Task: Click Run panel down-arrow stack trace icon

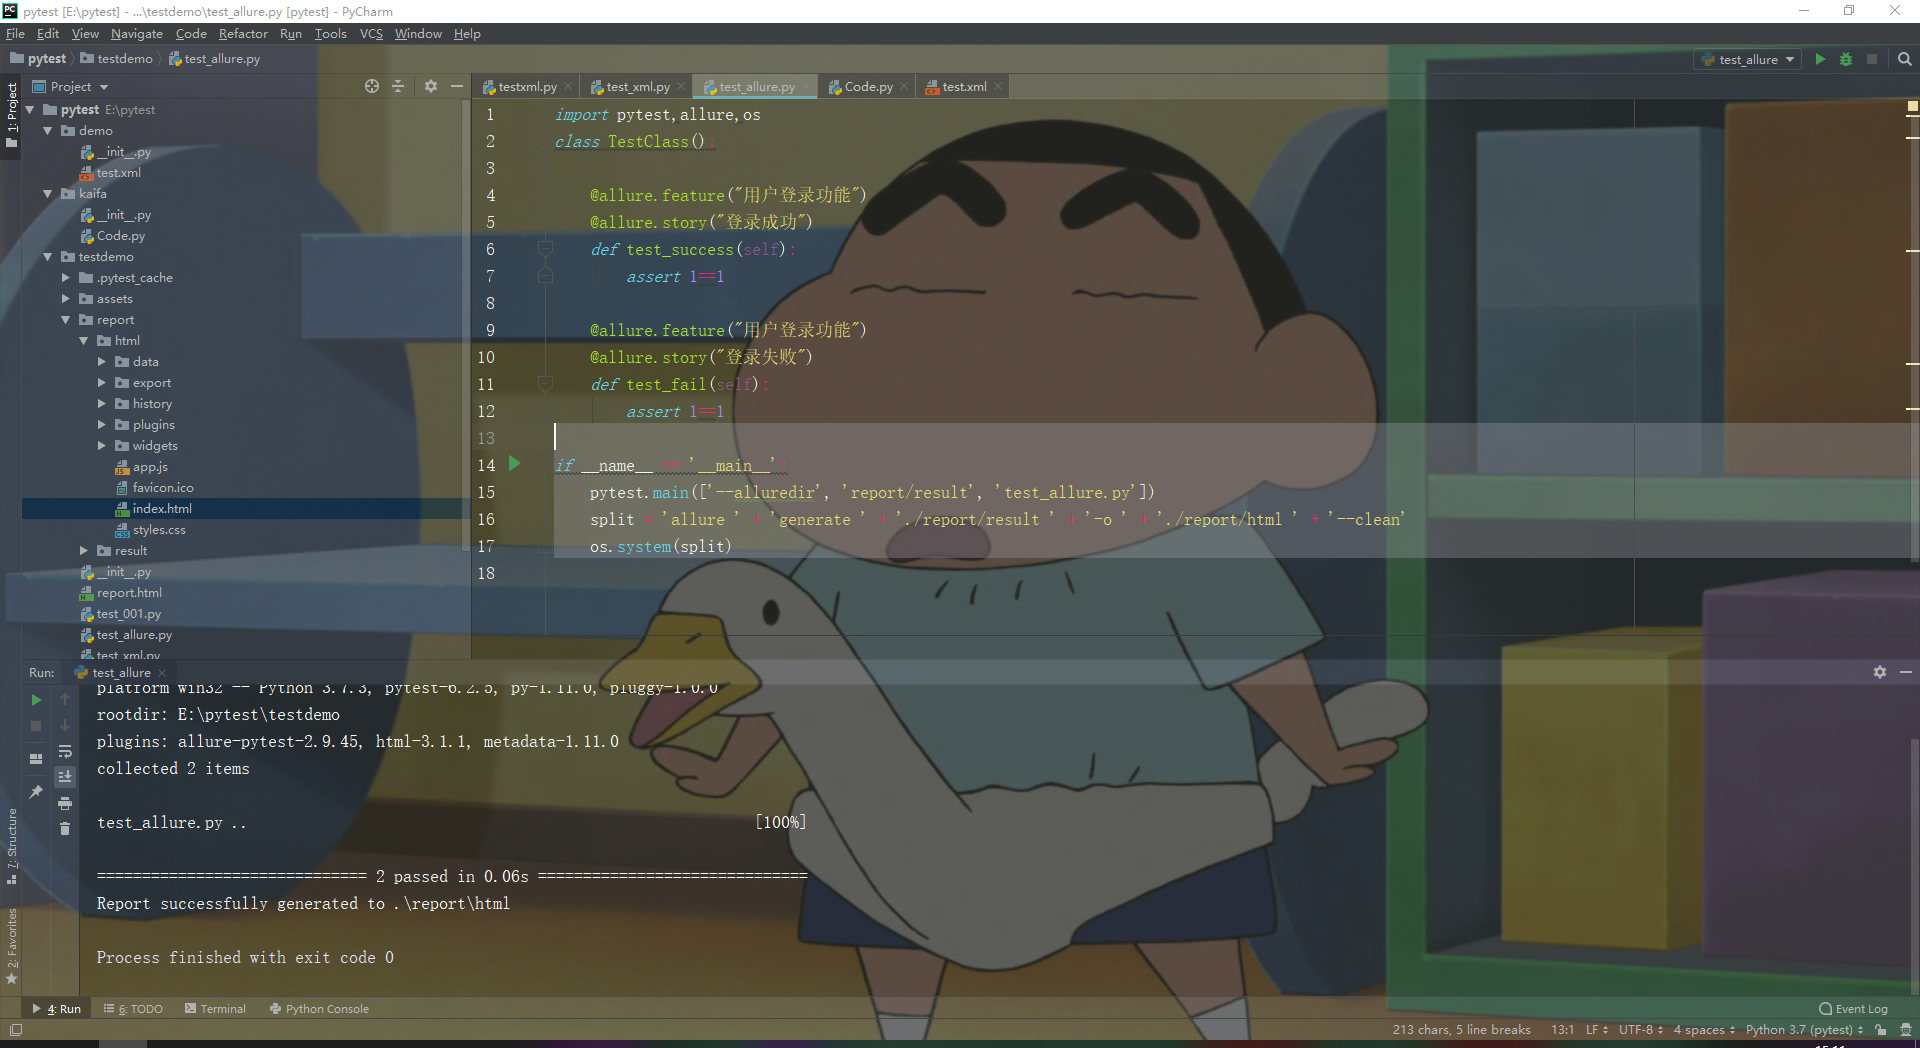Action: [65, 725]
